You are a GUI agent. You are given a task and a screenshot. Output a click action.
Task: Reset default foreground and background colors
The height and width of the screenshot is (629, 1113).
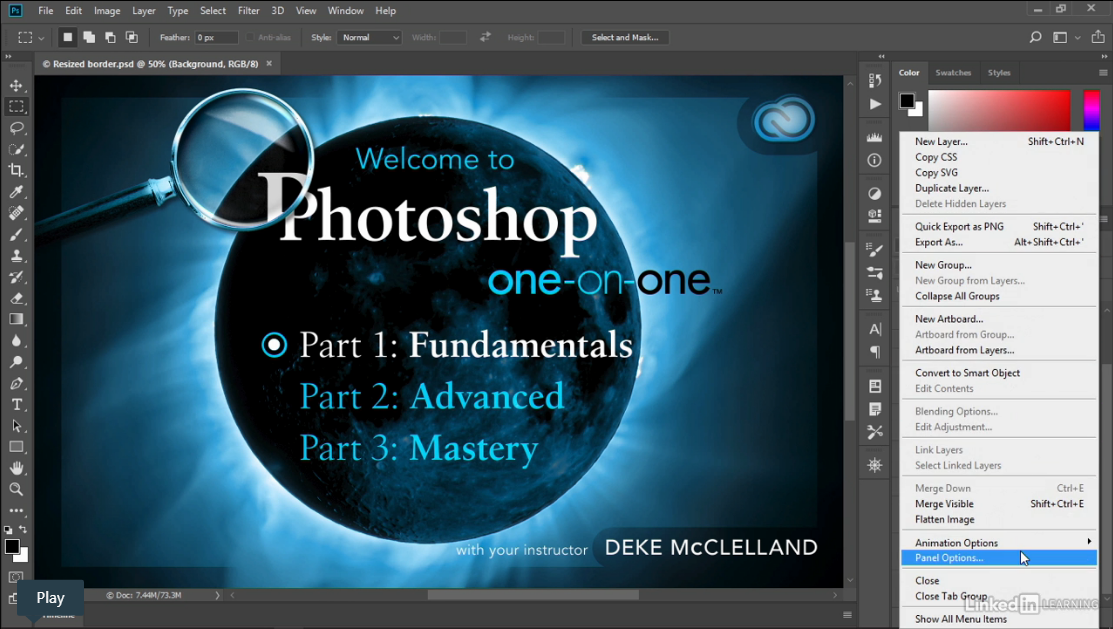8,530
